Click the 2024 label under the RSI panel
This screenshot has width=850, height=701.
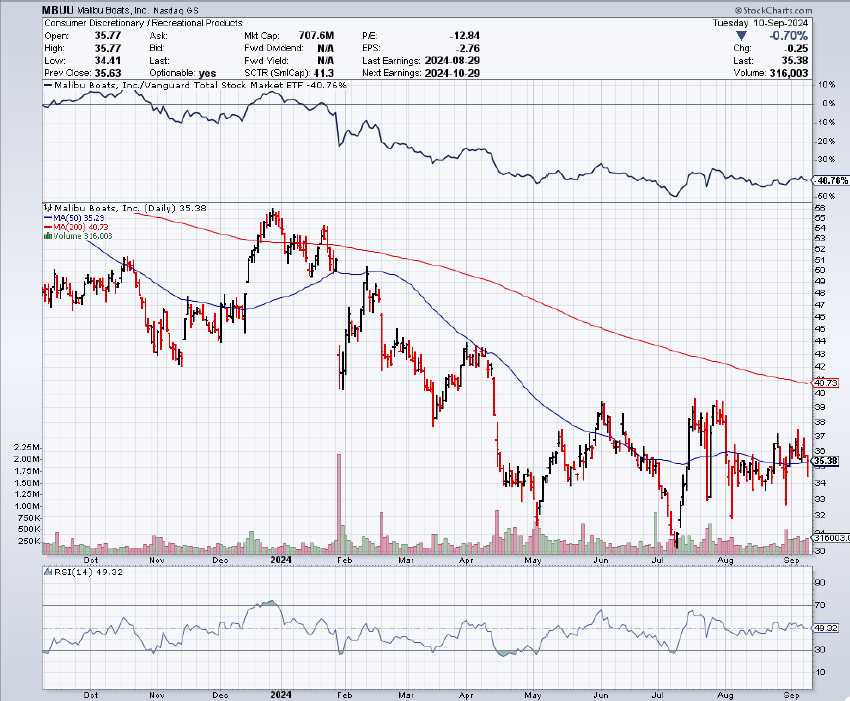[x=281, y=694]
